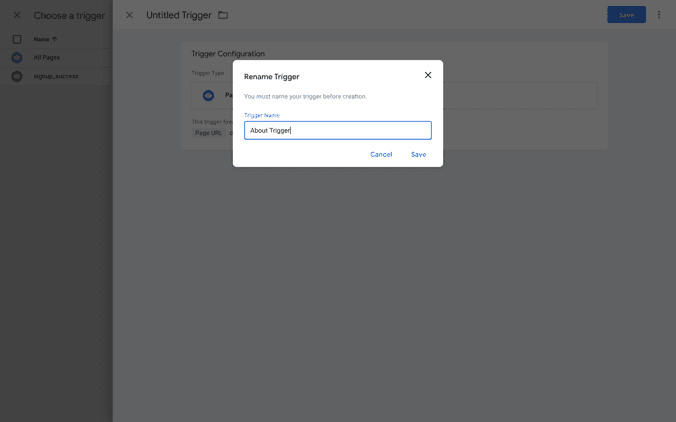Sort triggers by the Name column
Screen dimensions: 676x422
(45, 39)
